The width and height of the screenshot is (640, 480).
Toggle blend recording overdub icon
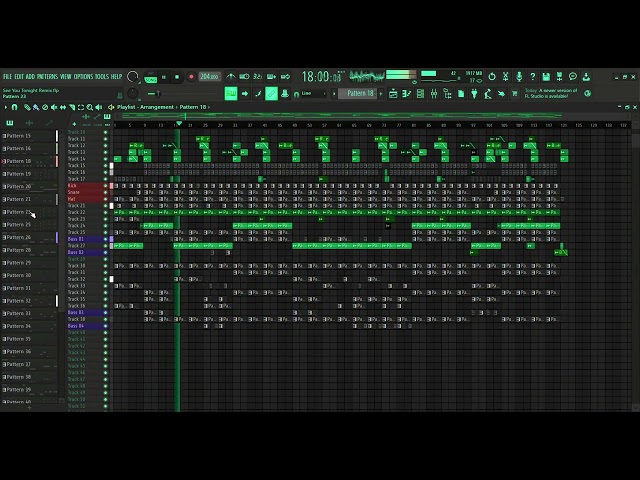click(271, 77)
